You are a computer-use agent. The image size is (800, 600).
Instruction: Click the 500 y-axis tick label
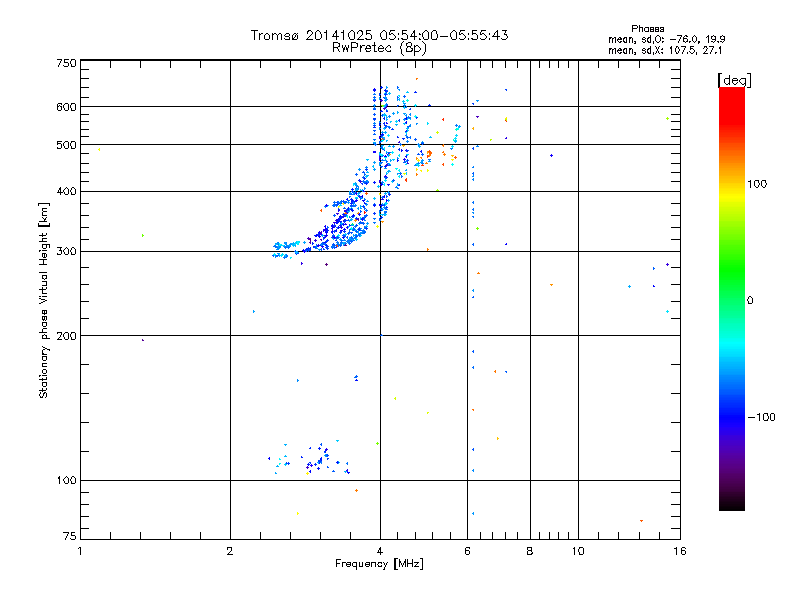coord(66,145)
